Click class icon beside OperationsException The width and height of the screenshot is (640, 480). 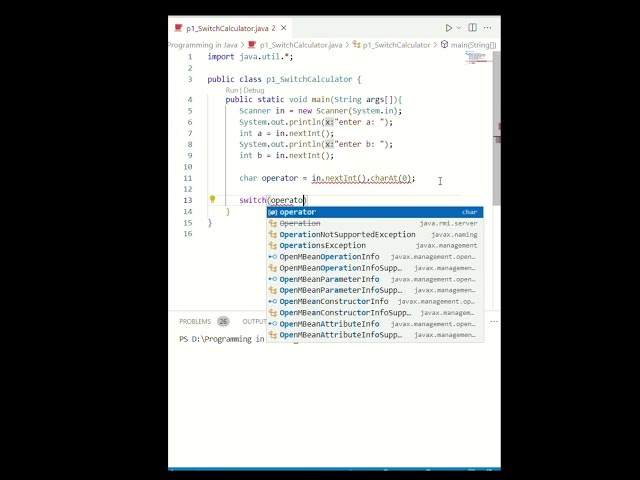point(273,246)
